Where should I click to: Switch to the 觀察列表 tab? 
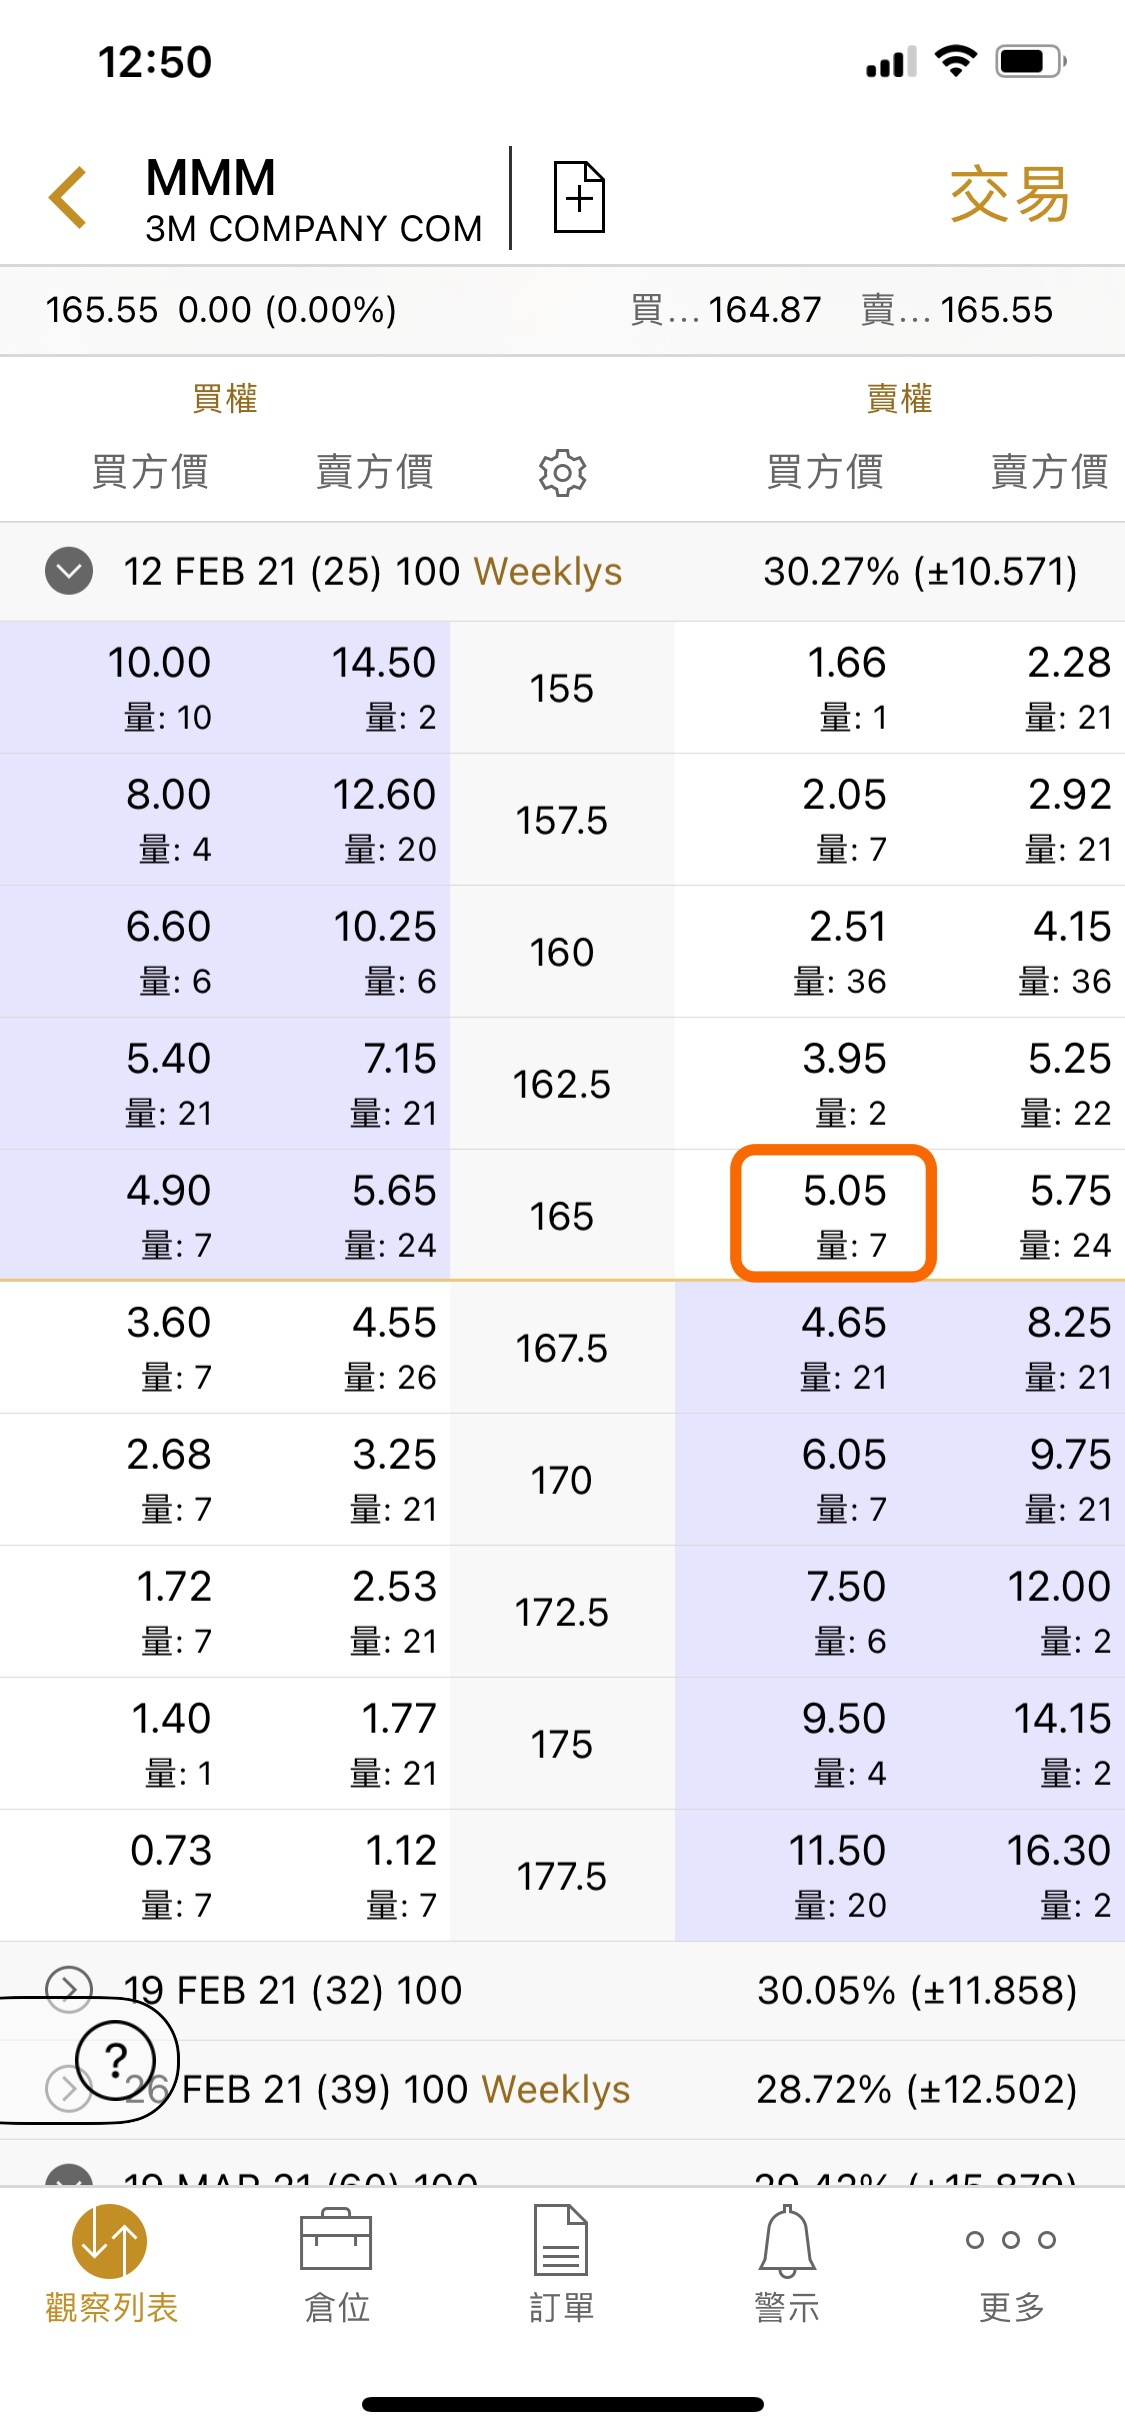[x=111, y=2265]
